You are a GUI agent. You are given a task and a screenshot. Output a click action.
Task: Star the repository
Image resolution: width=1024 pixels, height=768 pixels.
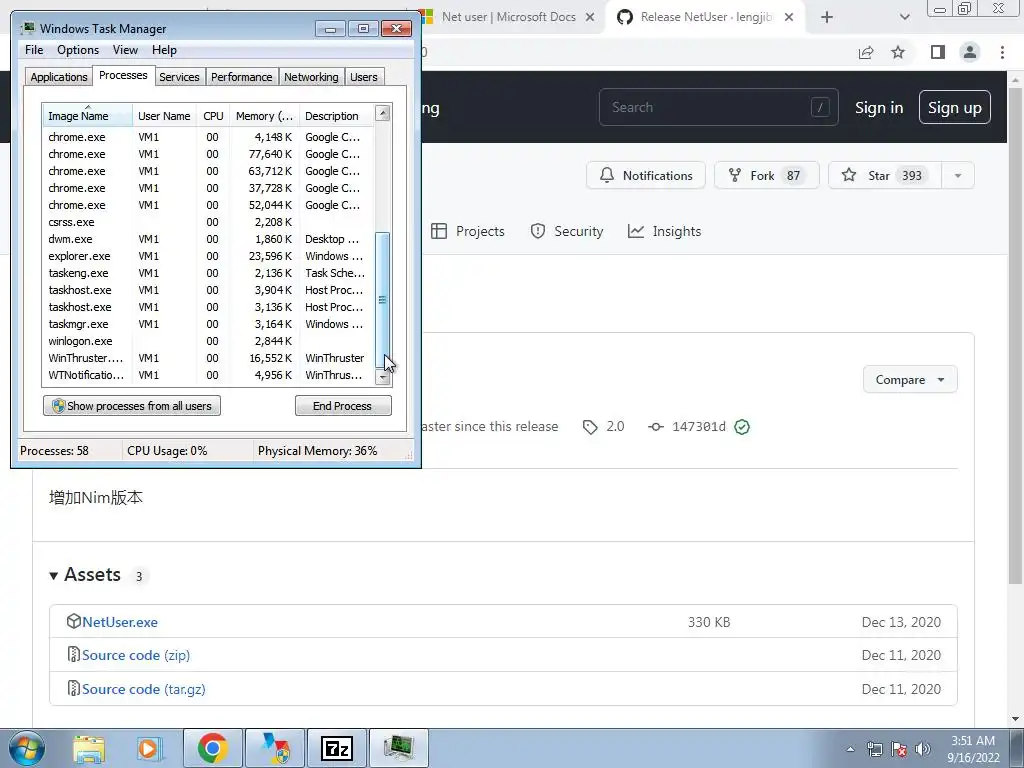884,176
